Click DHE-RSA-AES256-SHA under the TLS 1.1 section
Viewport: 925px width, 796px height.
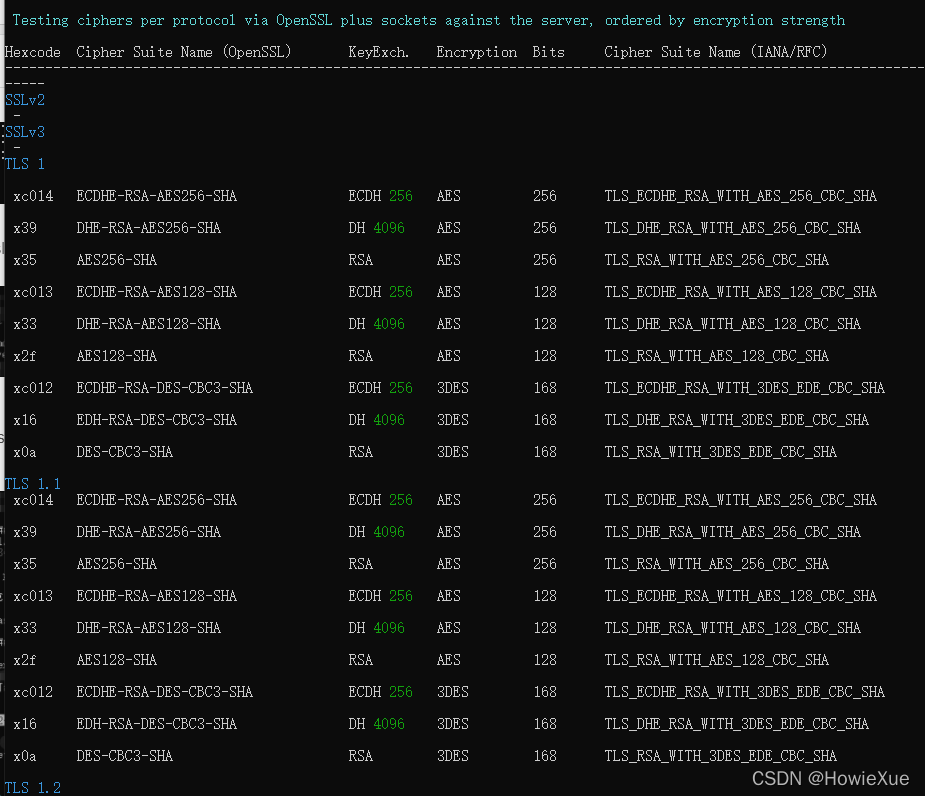149,532
